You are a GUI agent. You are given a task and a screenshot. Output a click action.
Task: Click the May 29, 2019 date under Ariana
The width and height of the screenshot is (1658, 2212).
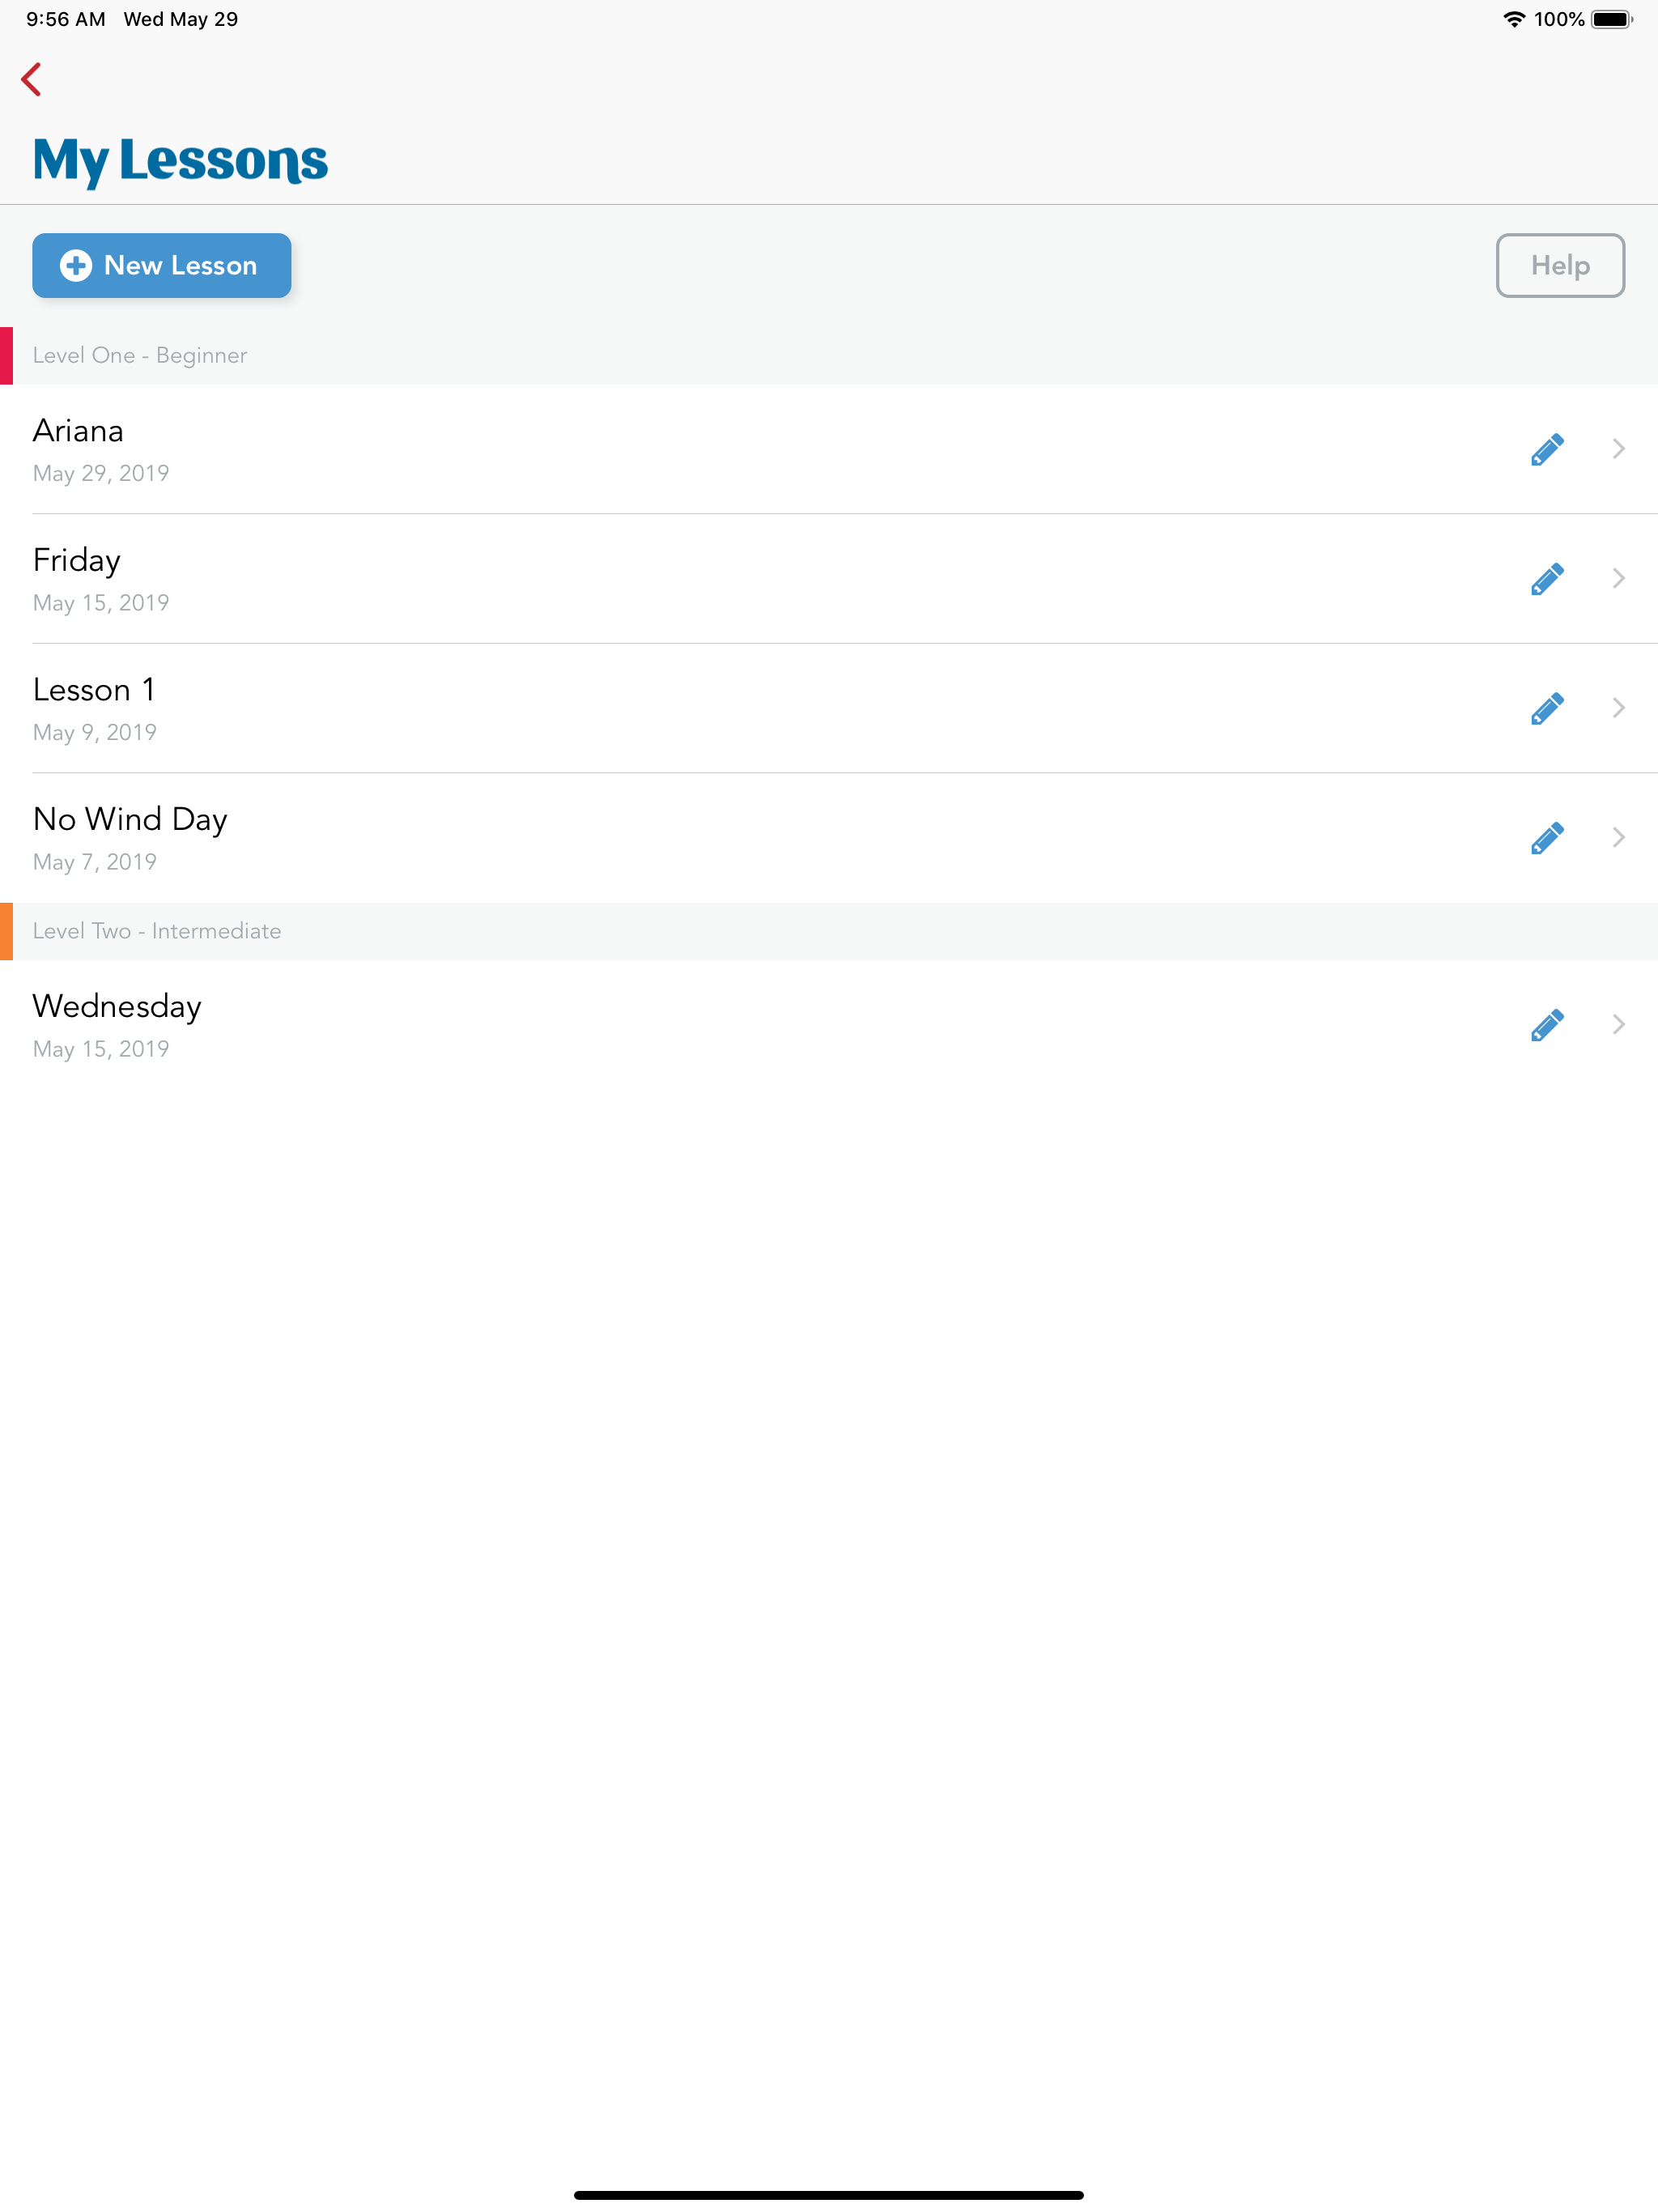coord(101,474)
